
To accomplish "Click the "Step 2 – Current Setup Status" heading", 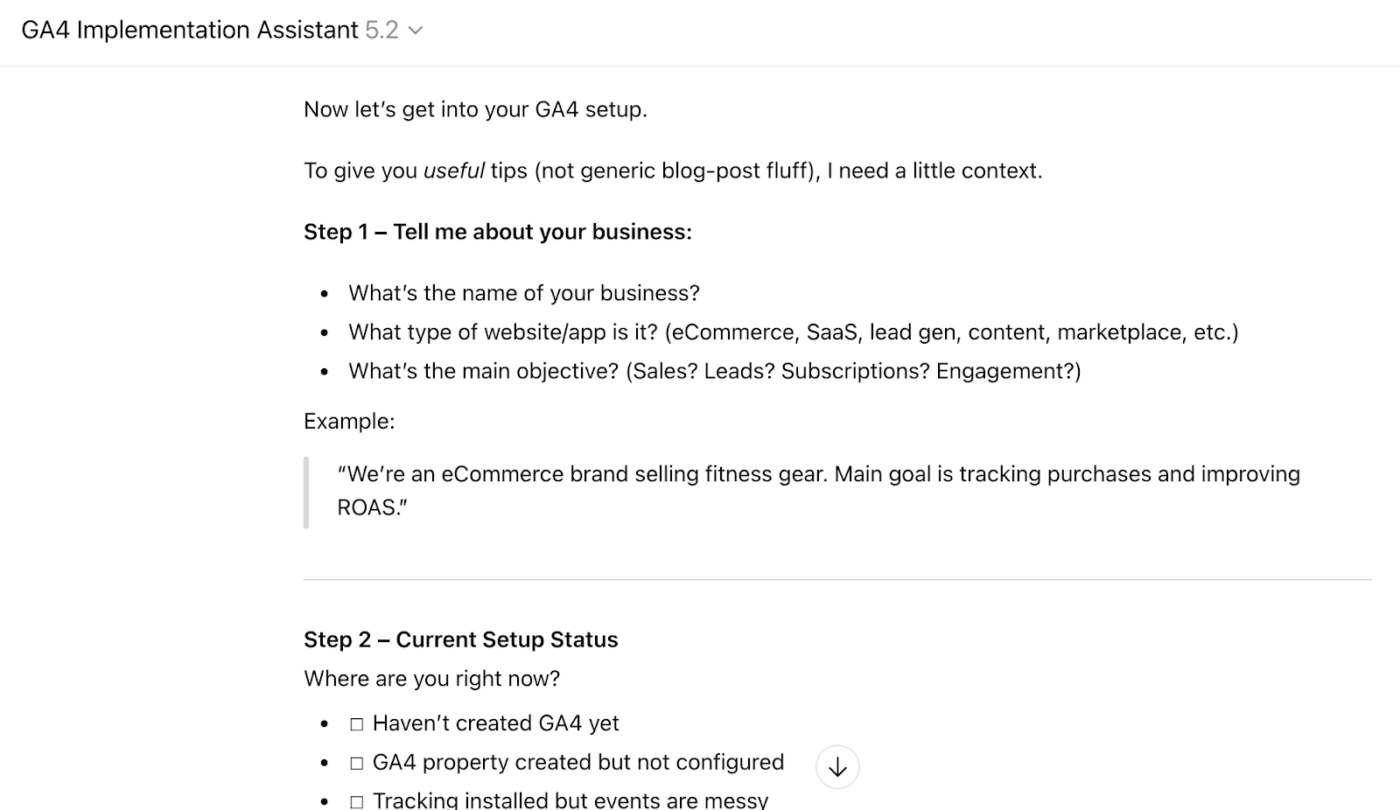I will coord(461,639).
